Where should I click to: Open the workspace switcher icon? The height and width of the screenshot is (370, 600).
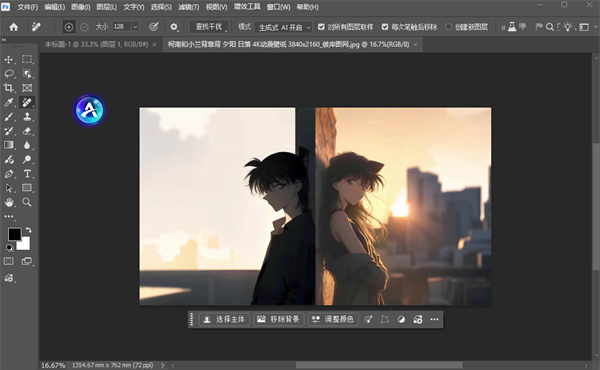pos(584,27)
